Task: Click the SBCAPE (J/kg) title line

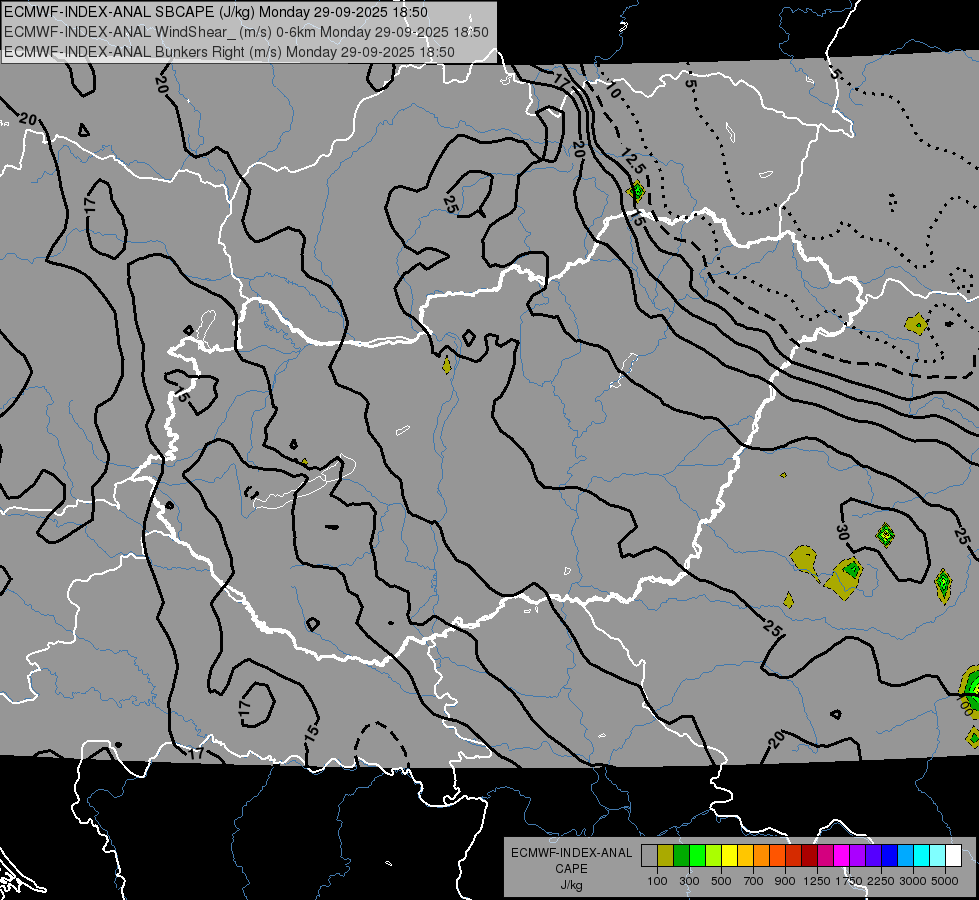Action: pos(216,12)
